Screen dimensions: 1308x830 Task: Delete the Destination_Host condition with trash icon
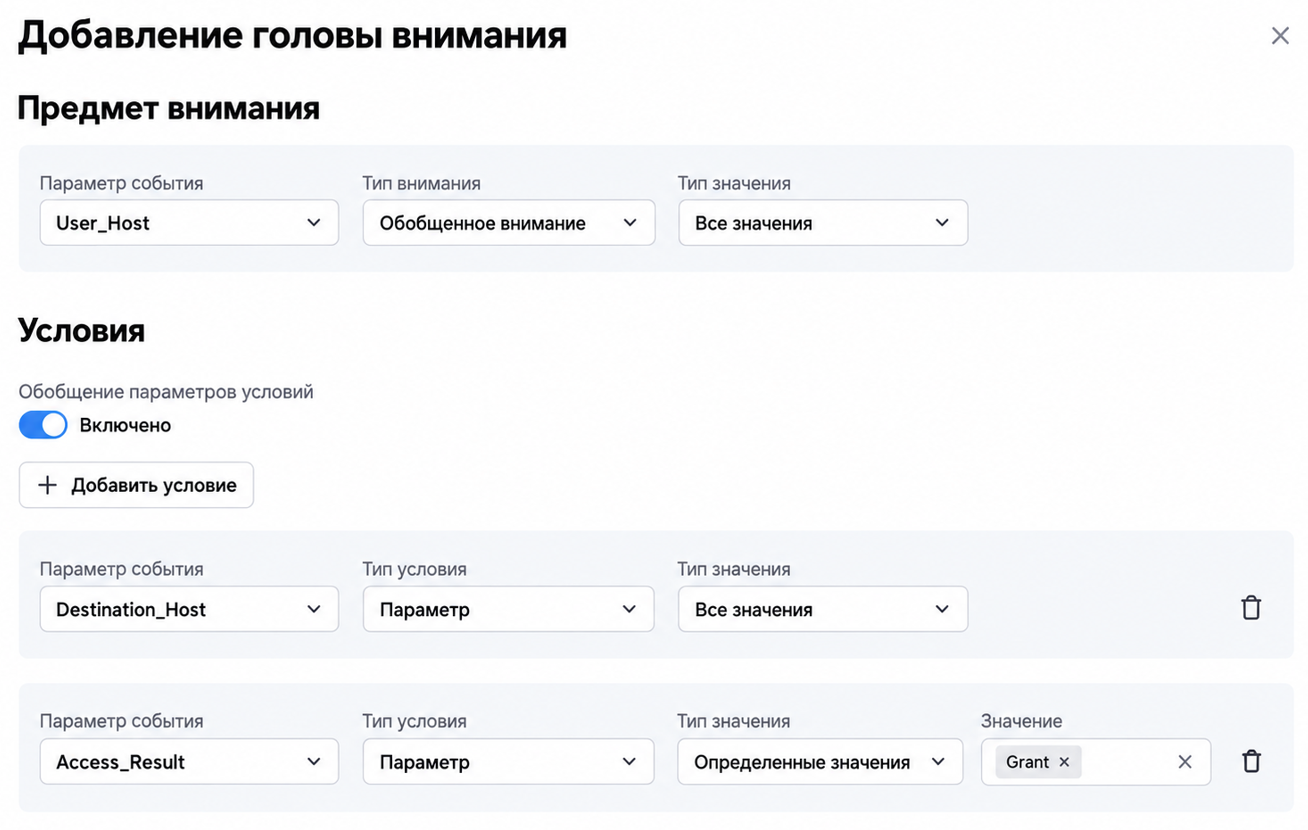click(1251, 608)
